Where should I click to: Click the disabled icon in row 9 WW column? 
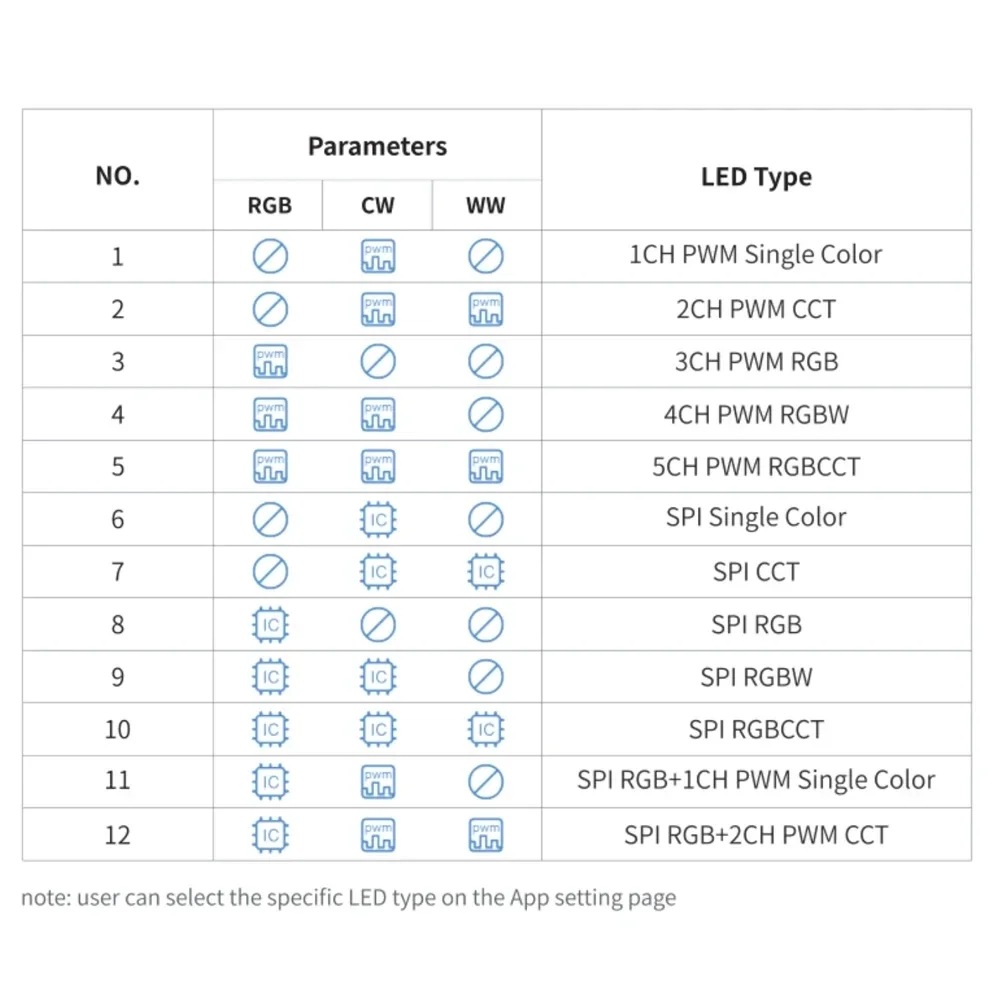[x=486, y=677]
